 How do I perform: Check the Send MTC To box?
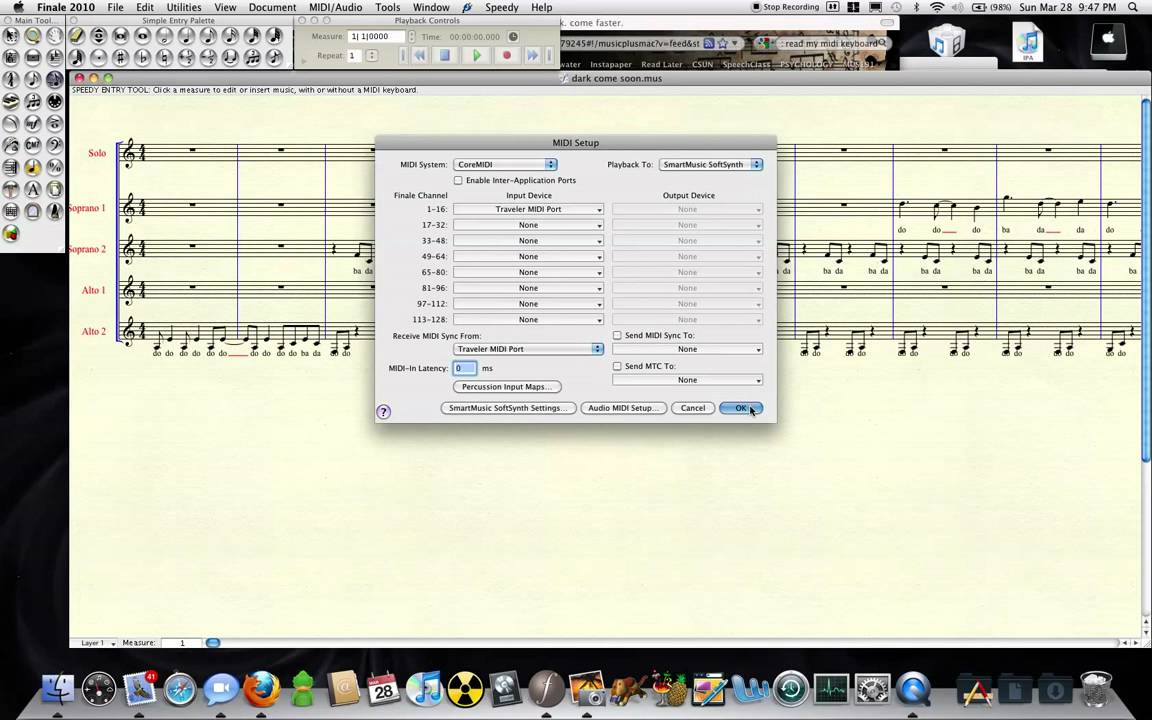tap(617, 366)
